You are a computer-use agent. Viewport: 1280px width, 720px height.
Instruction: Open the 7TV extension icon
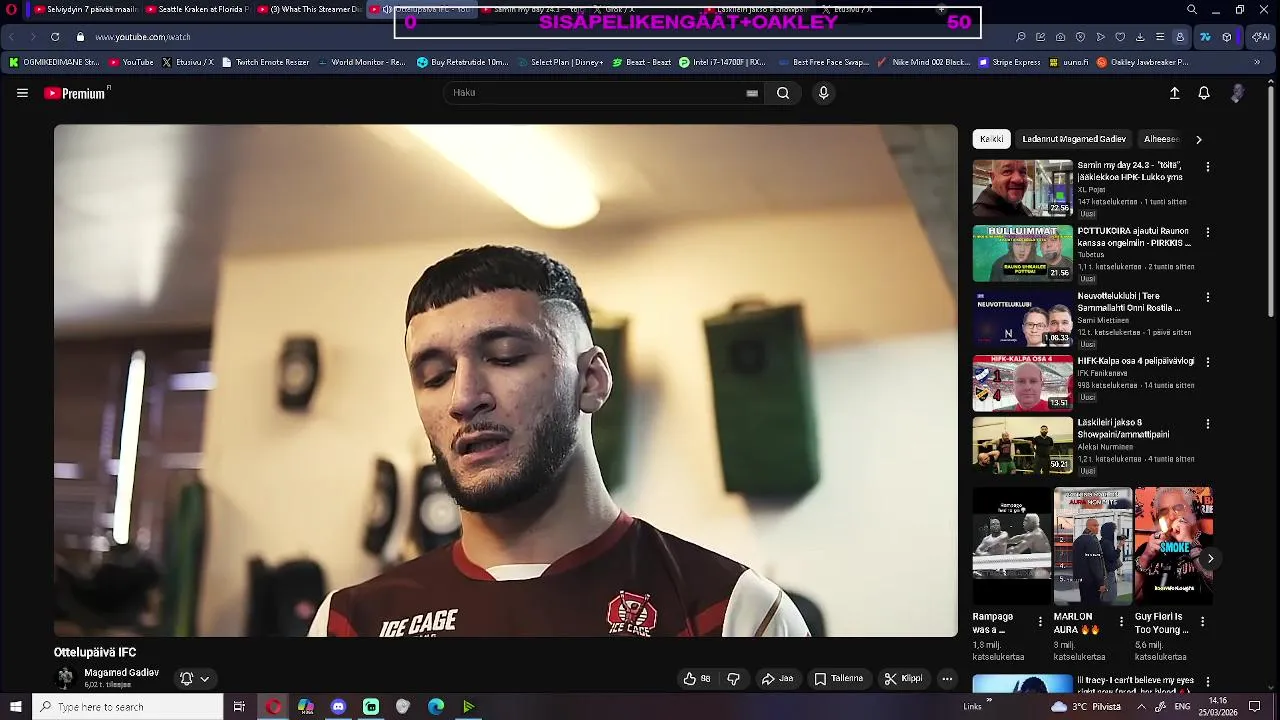[x=1205, y=37]
